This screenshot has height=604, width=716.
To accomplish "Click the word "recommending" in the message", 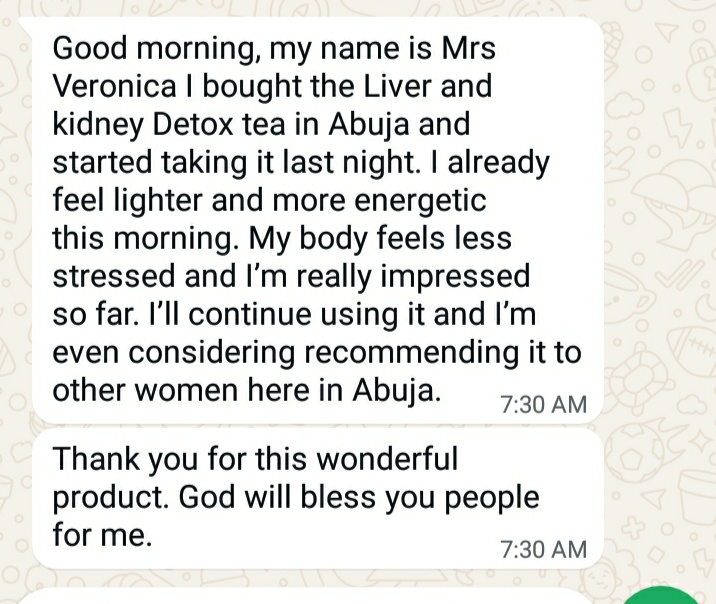I will [x=411, y=353].
